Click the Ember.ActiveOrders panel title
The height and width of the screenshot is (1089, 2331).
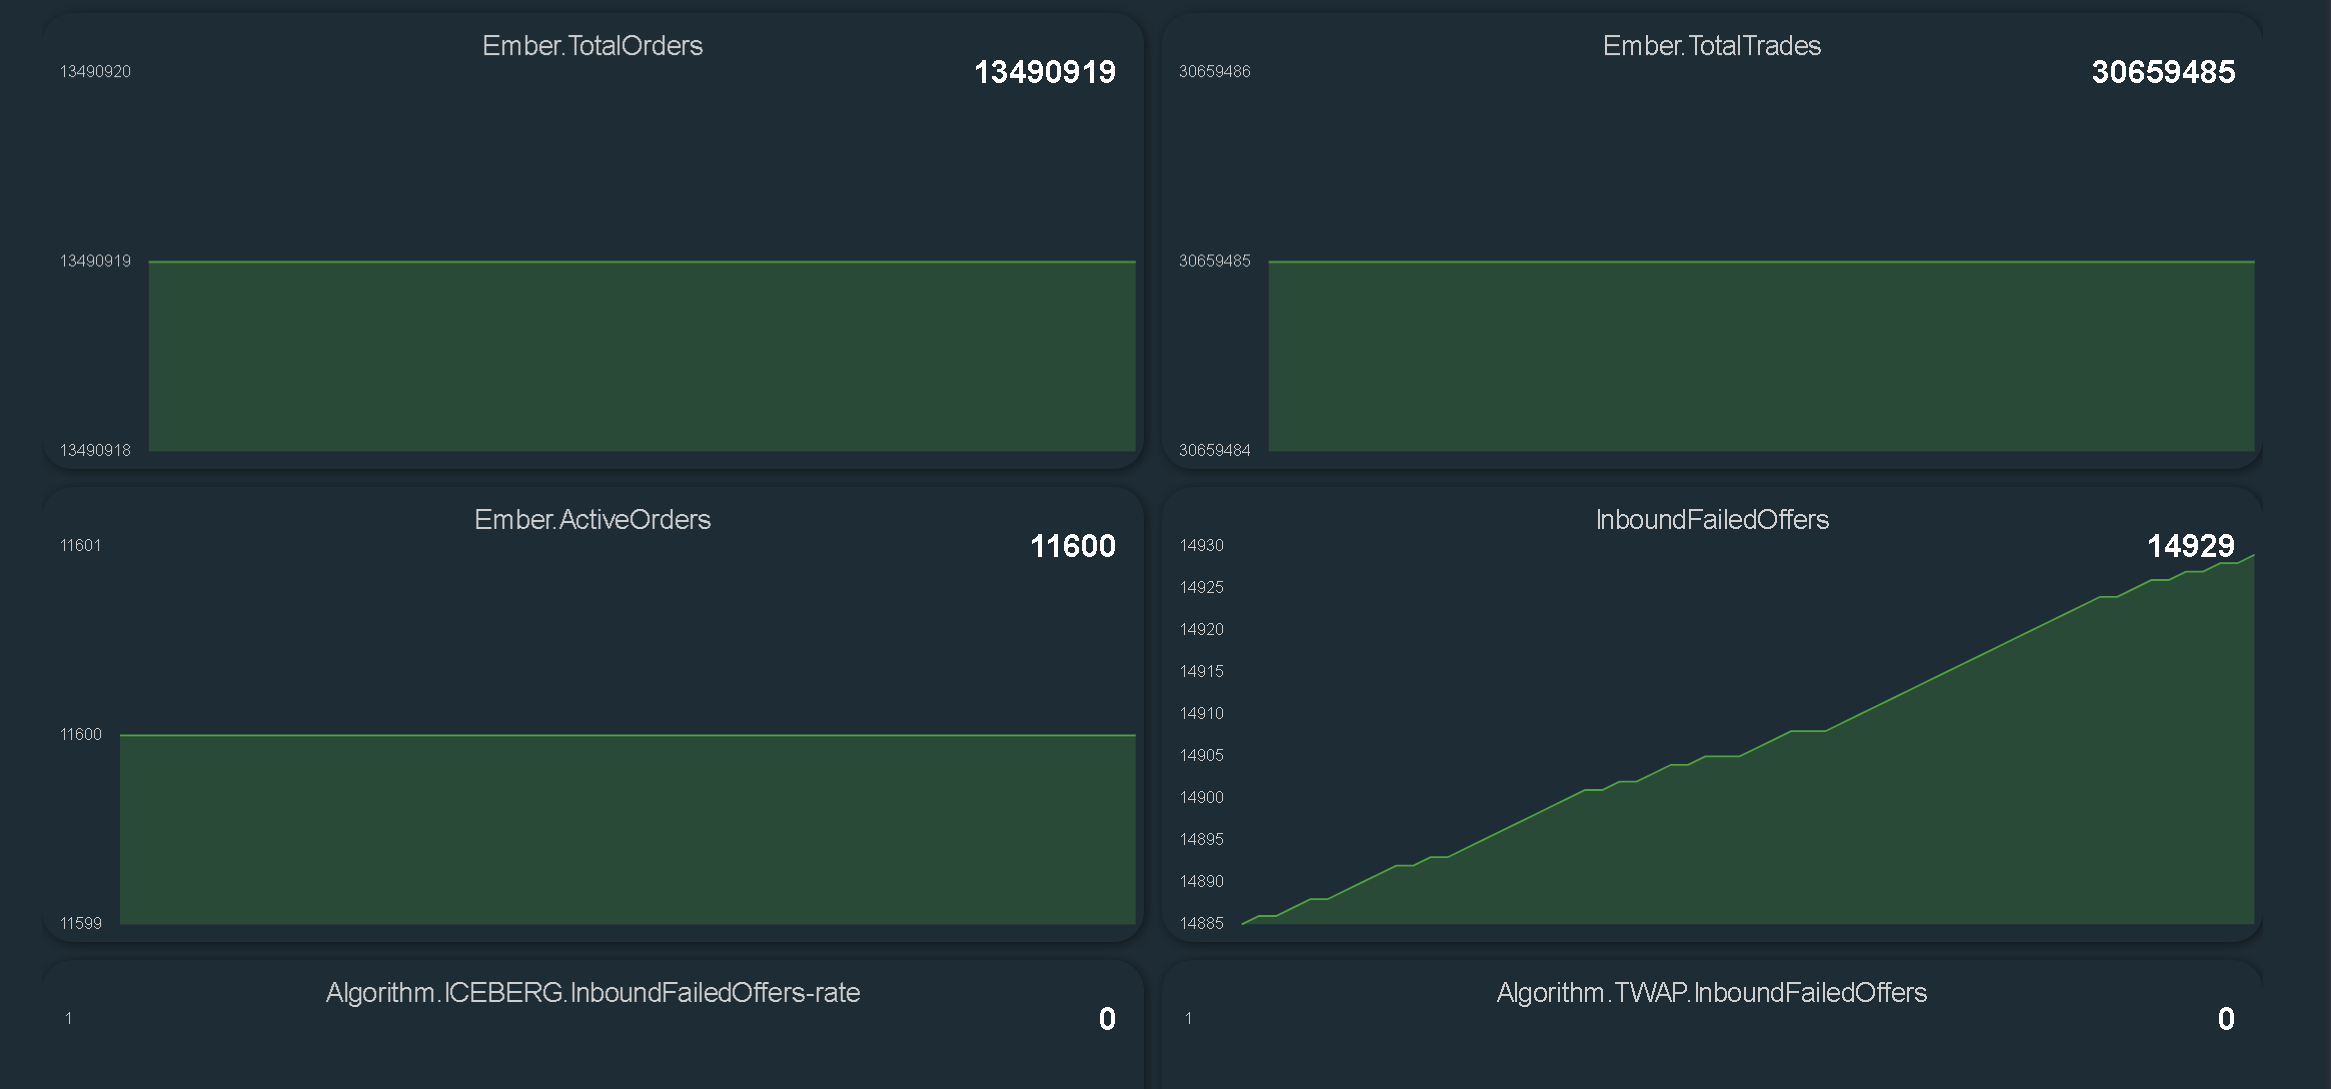[x=592, y=520]
